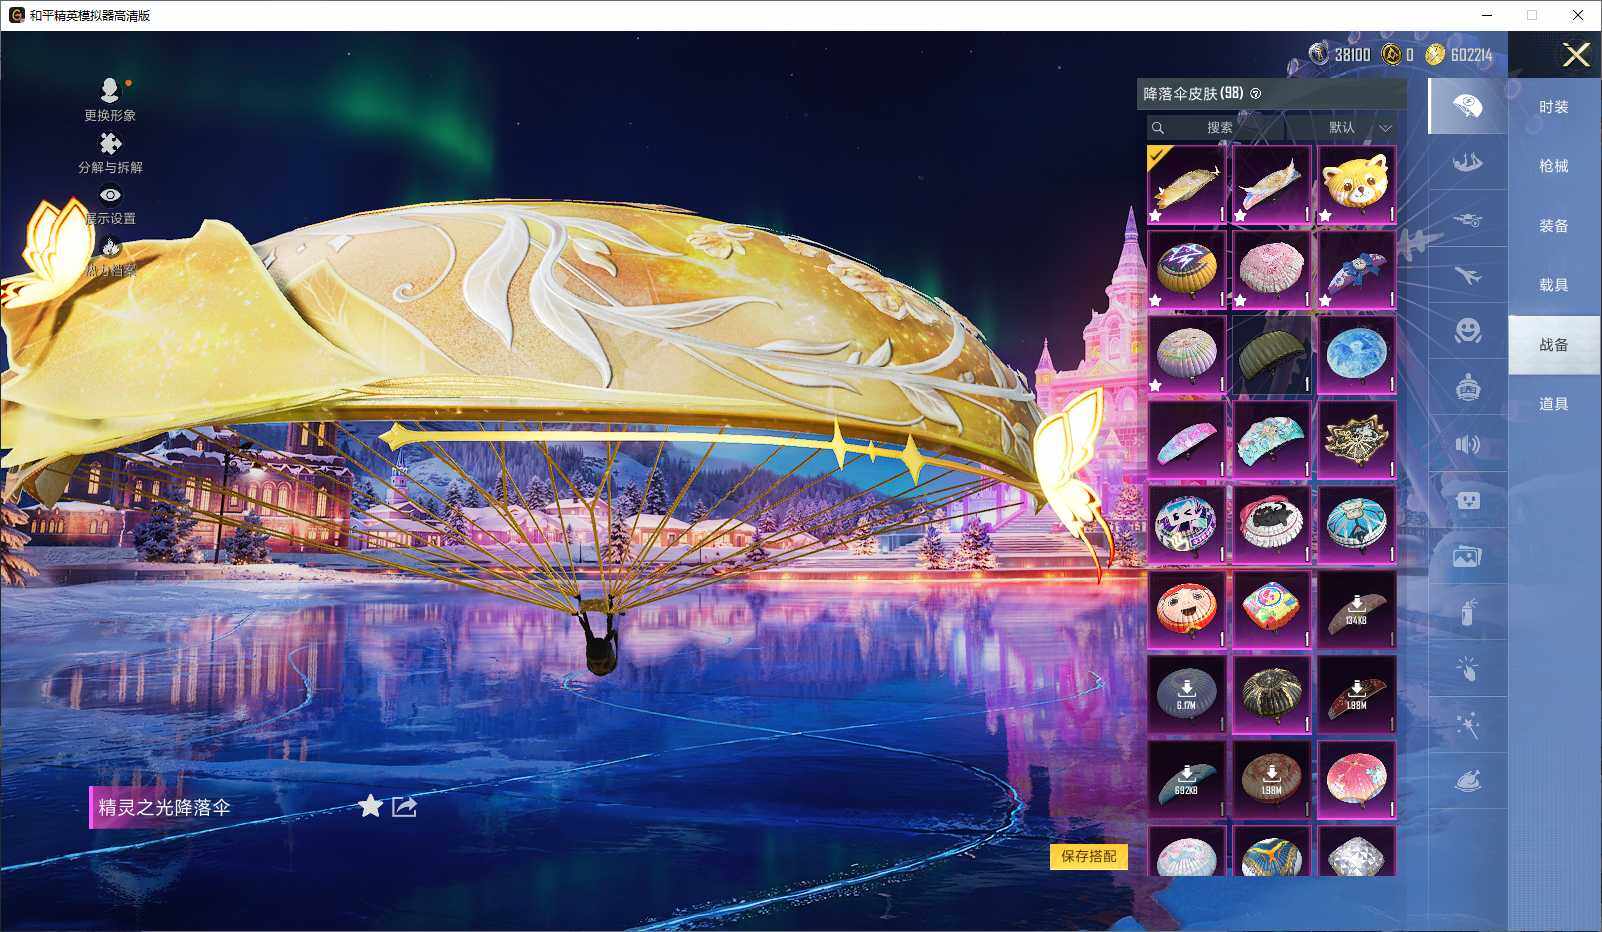Switch to the 载具 tab
Image resolution: width=1602 pixels, height=932 pixels.
(x=1554, y=285)
